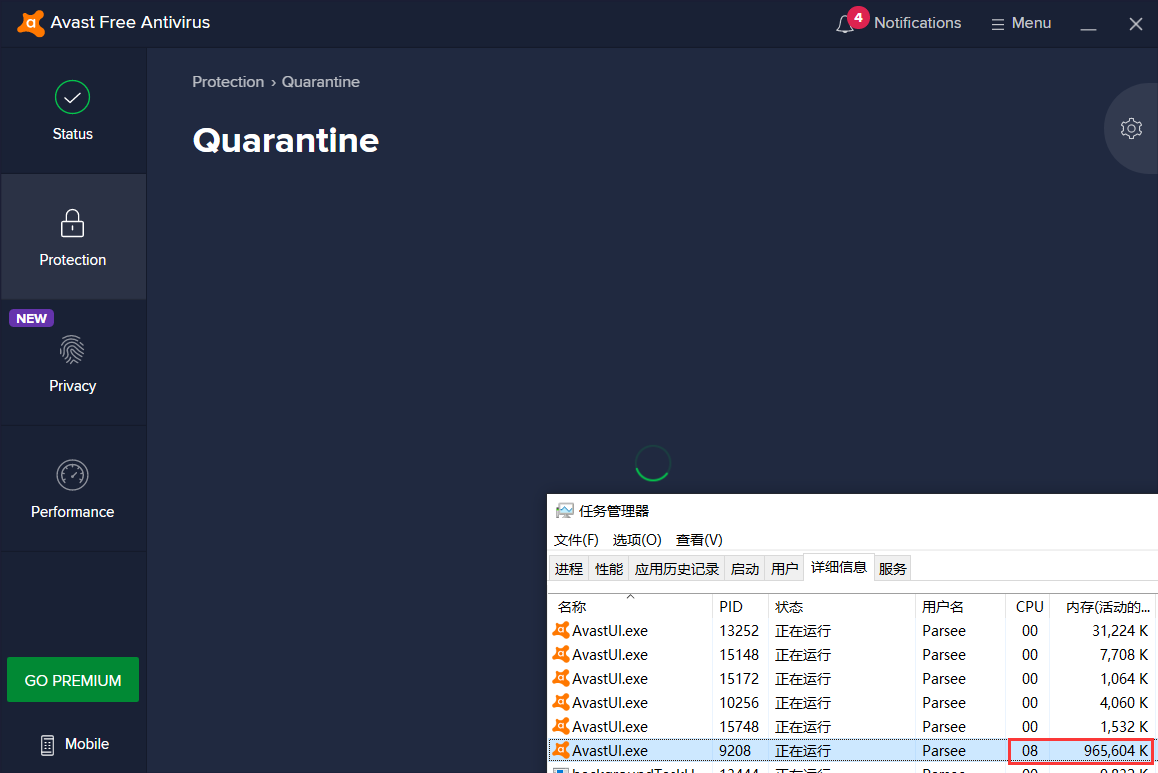Go back to Protection via breadcrumb
1158x773 pixels.
point(227,82)
